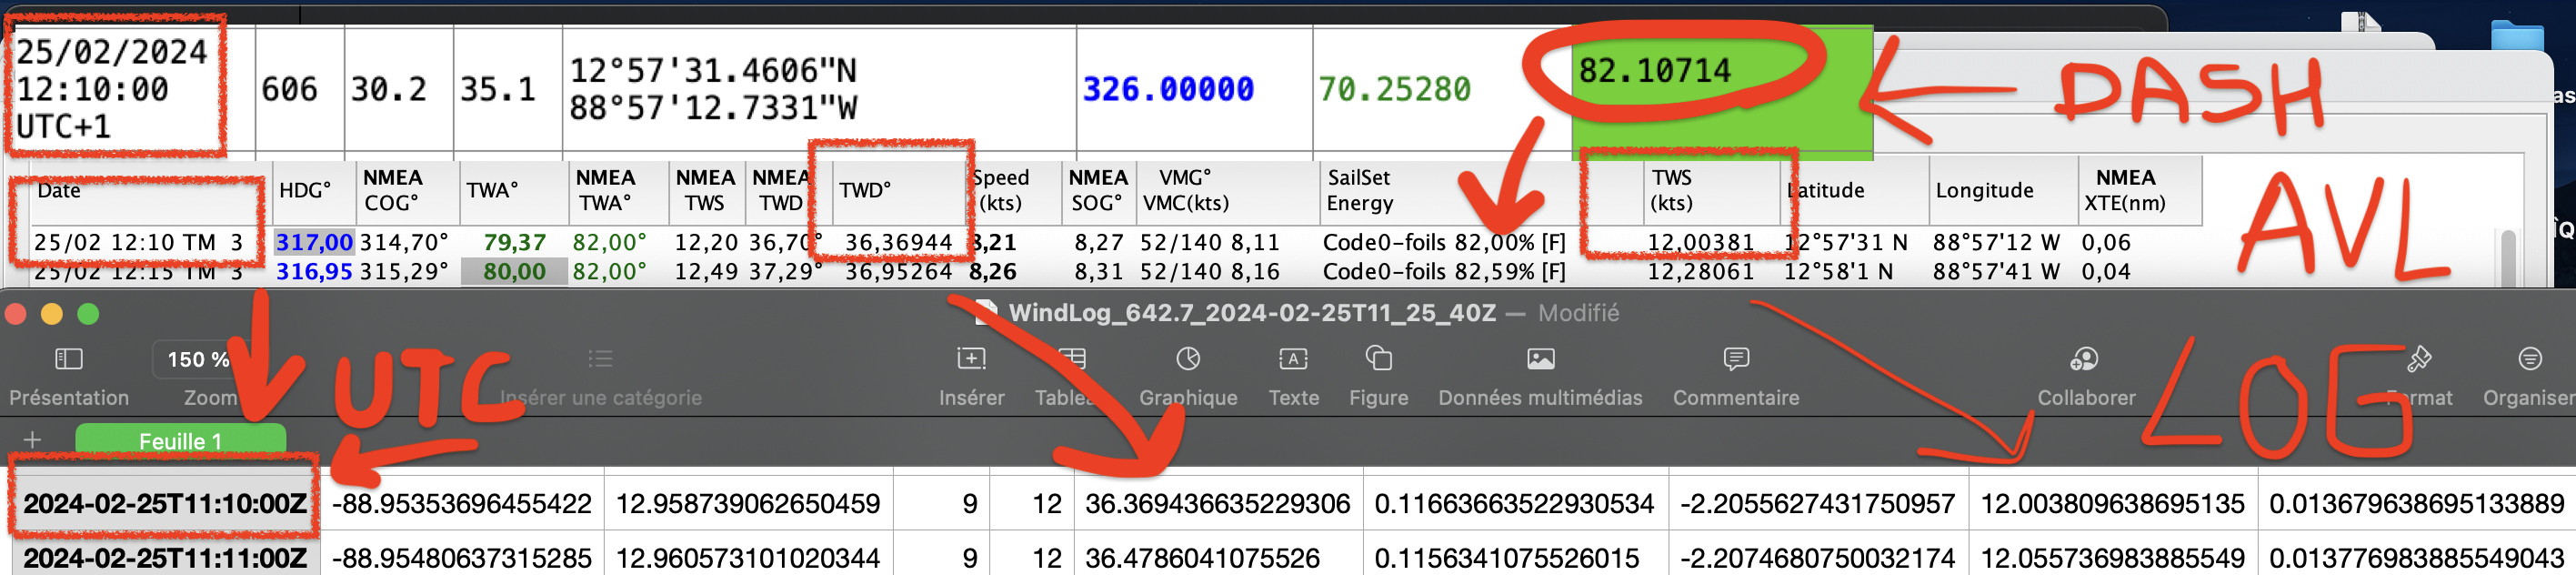Click the document icon beside WindLog title

(x=986, y=313)
